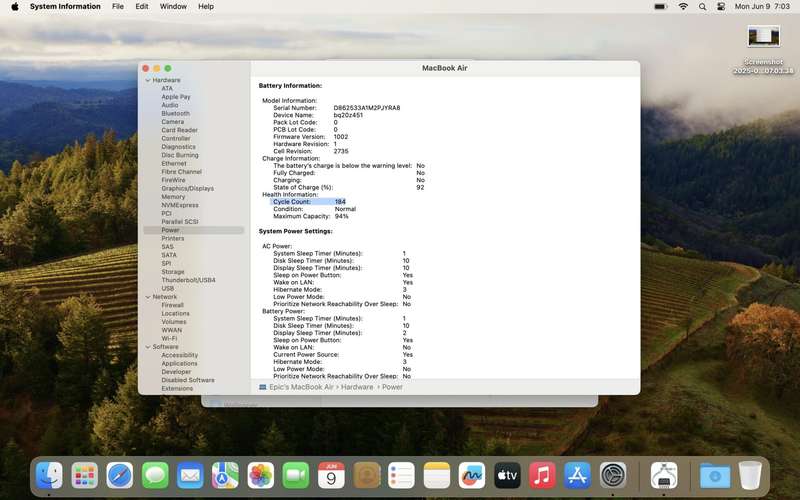Open Music app in the Dock

(542, 475)
